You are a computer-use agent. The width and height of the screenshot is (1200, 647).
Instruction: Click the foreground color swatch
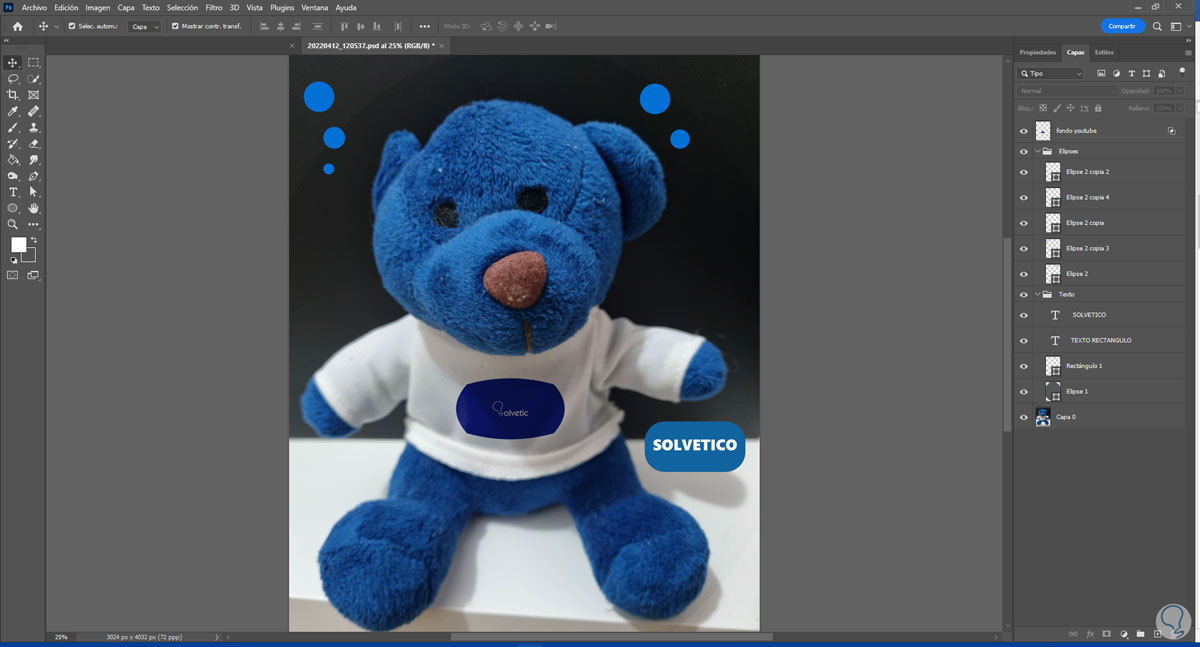[x=19, y=245]
